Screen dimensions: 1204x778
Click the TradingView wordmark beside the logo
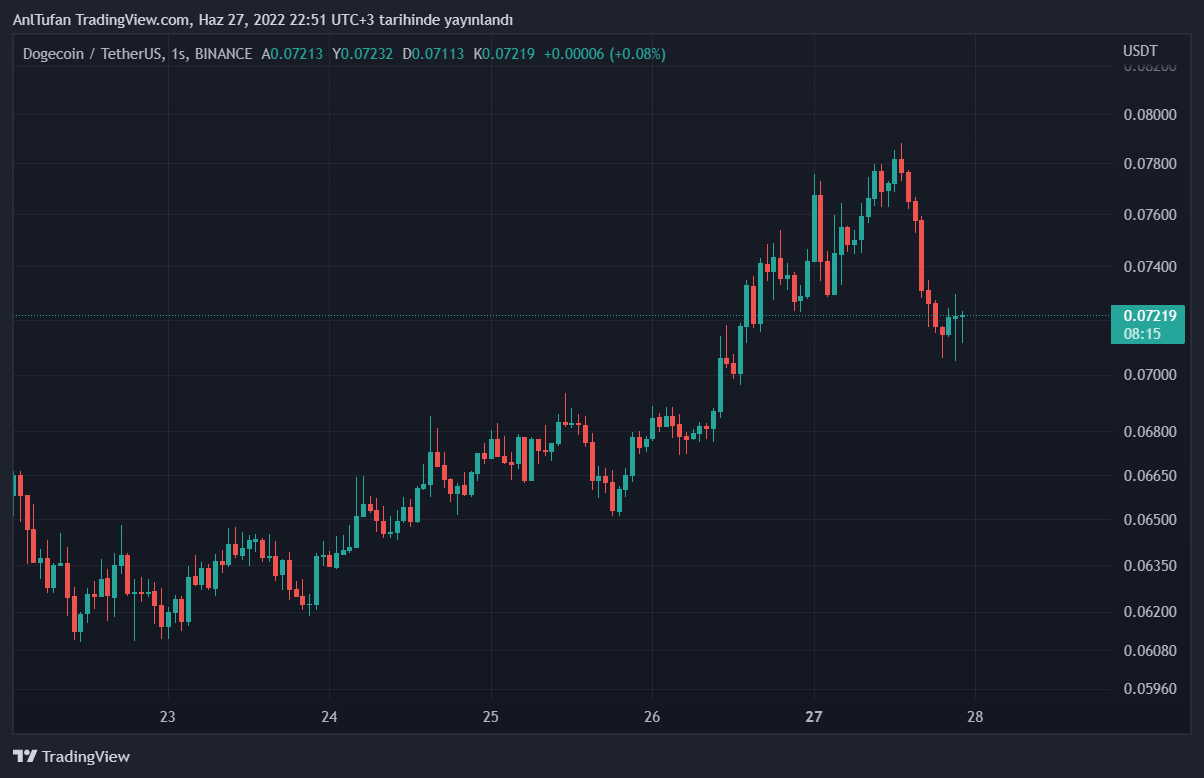(87, 757)
